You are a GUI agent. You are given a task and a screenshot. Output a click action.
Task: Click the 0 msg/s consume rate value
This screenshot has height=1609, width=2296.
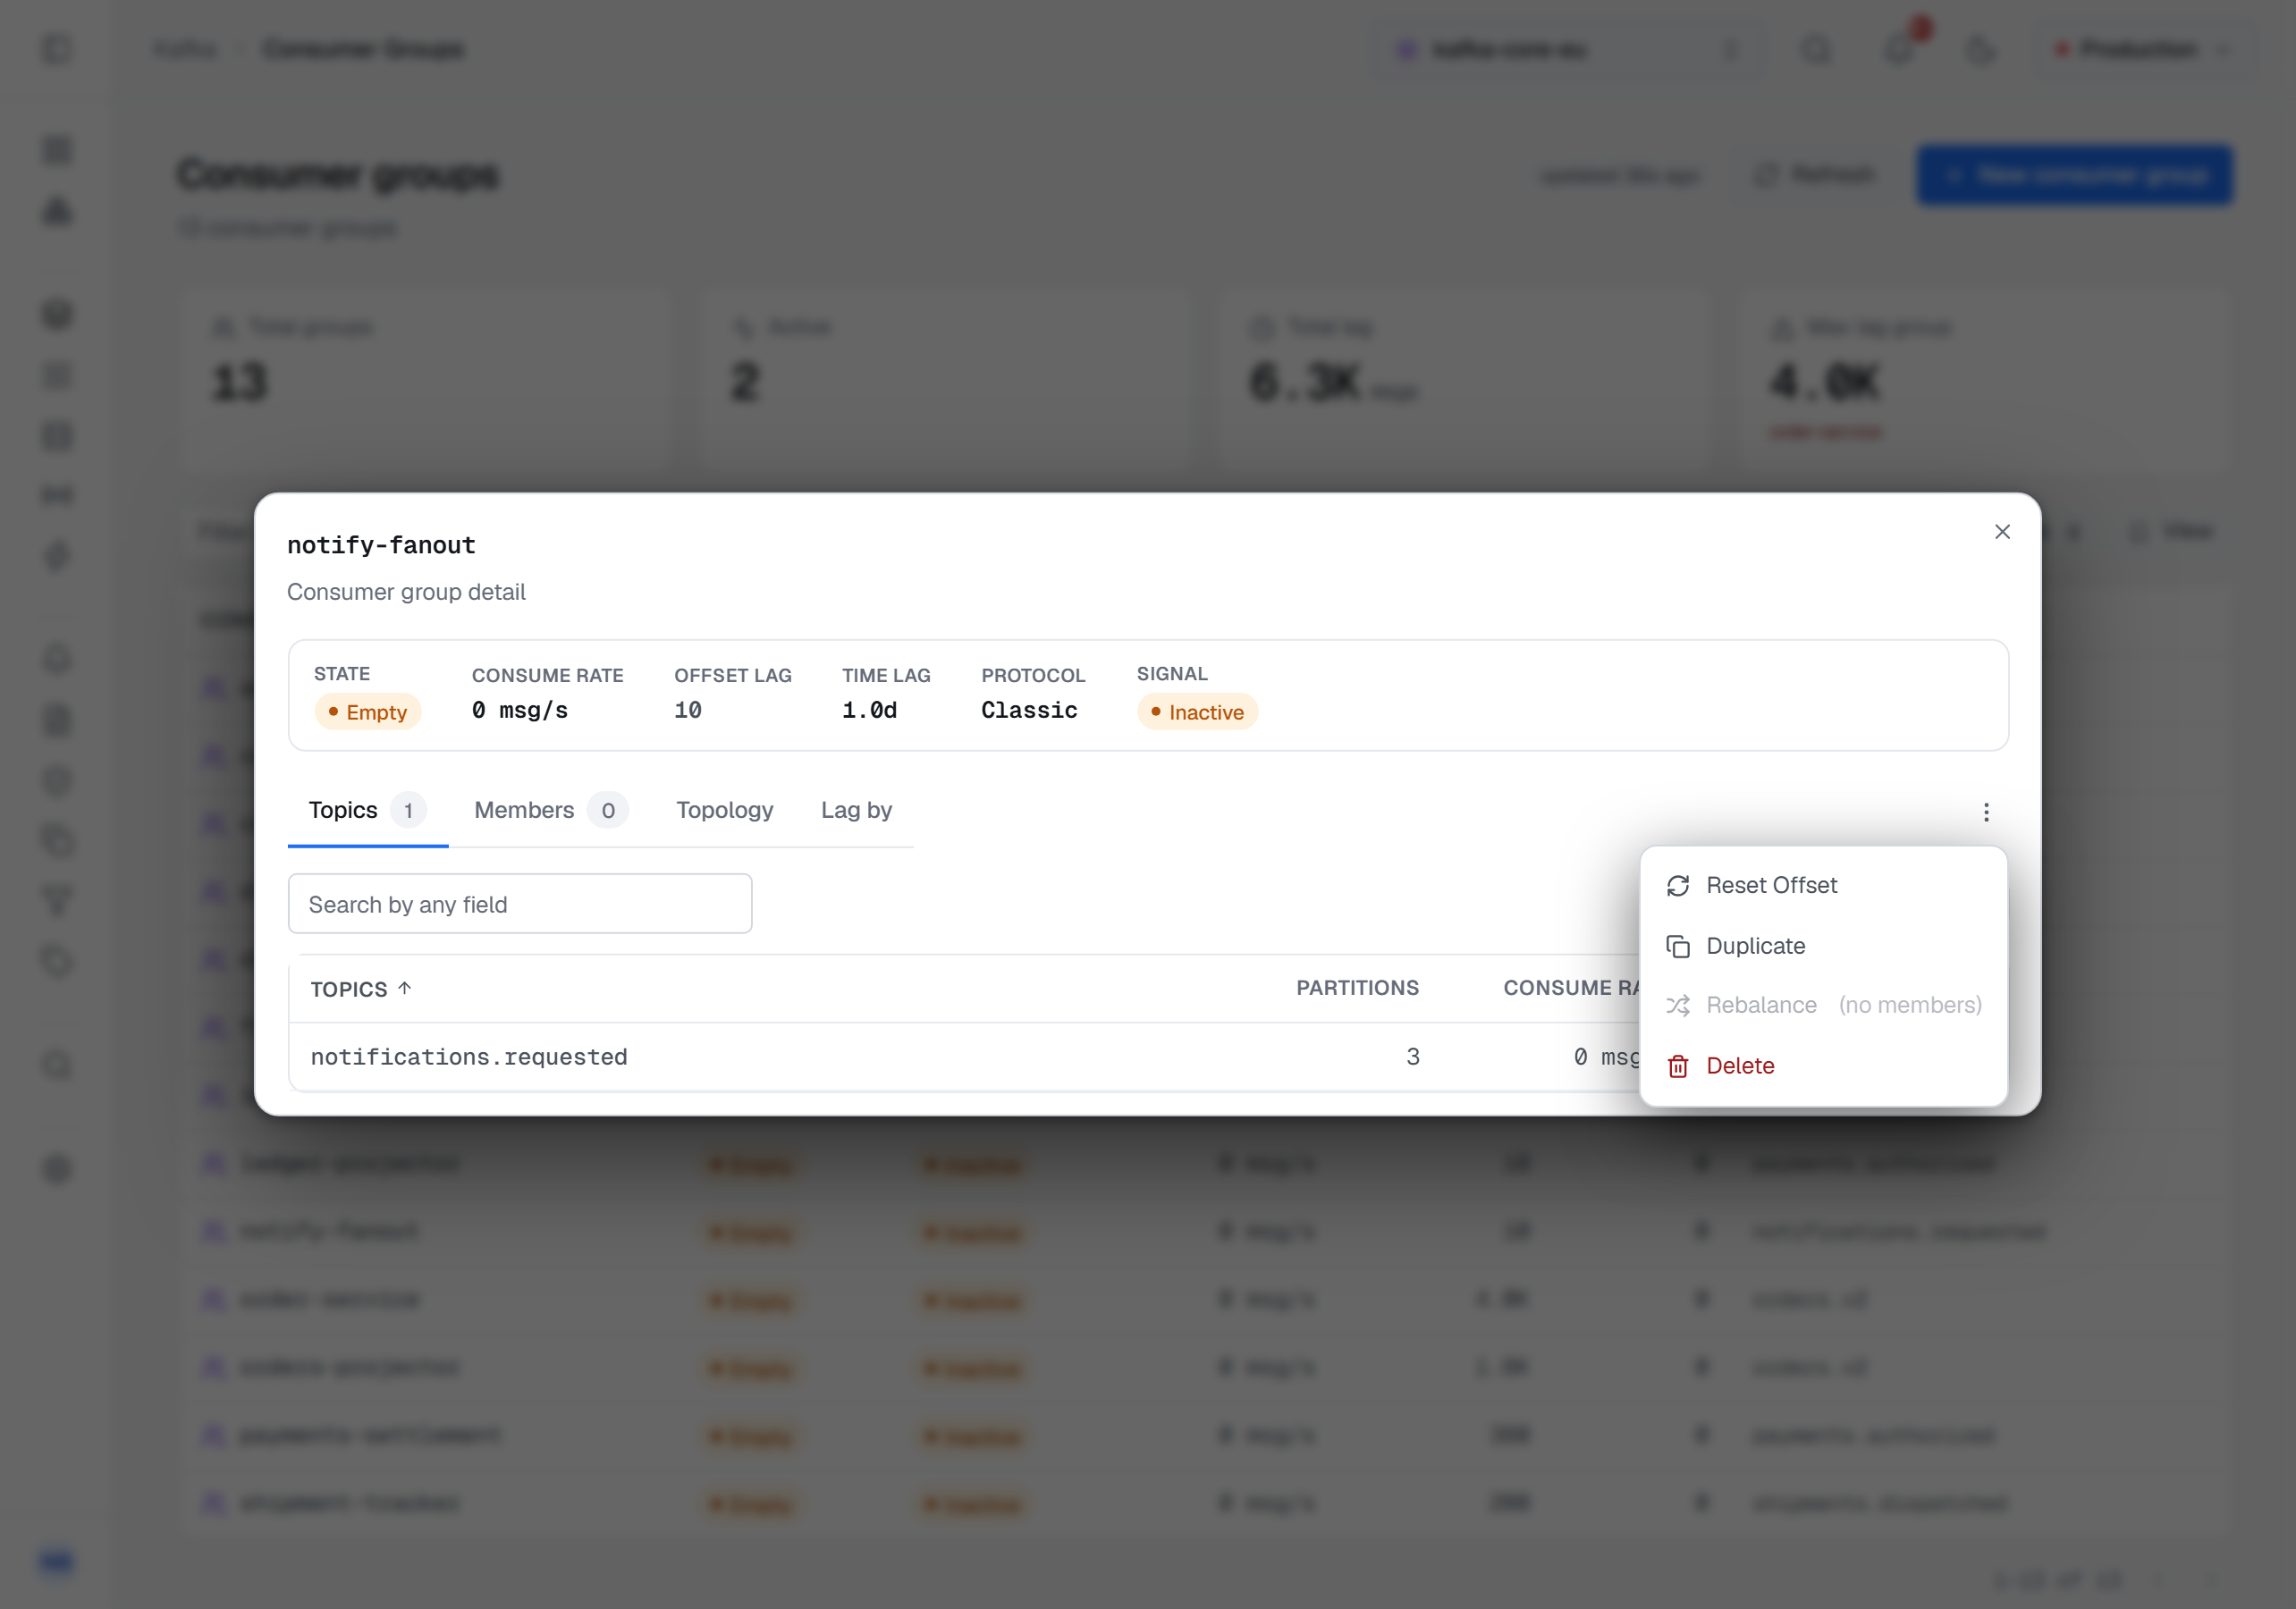click(x=520, y=710)
